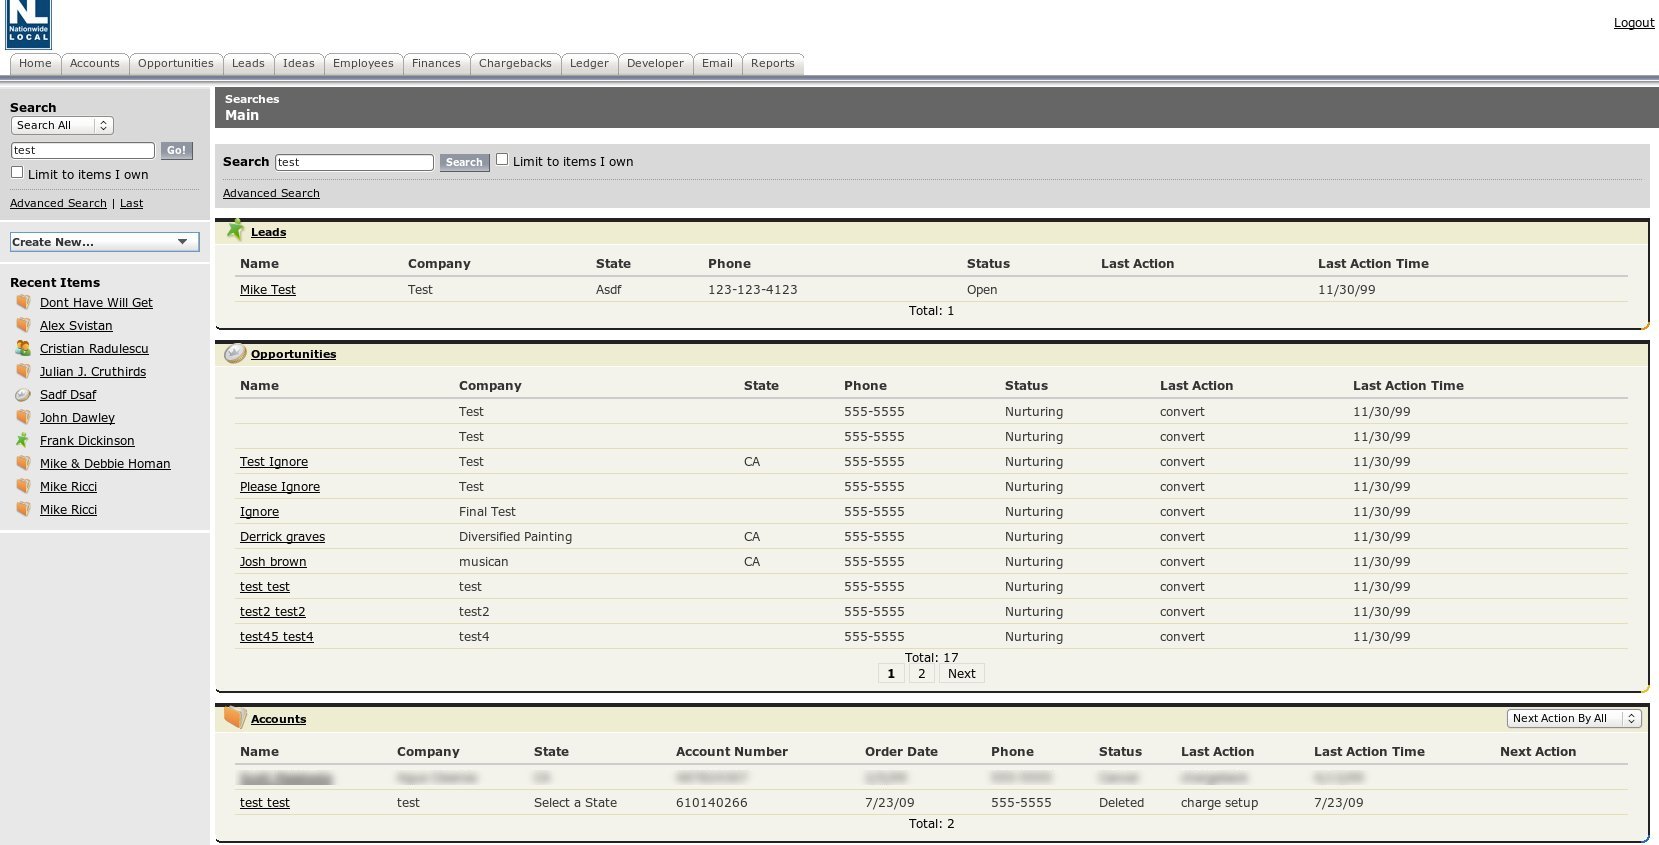Click the people icon next to Cristian Radulescu
This screenshot has width=1659, height=845.
pos(23,348)
